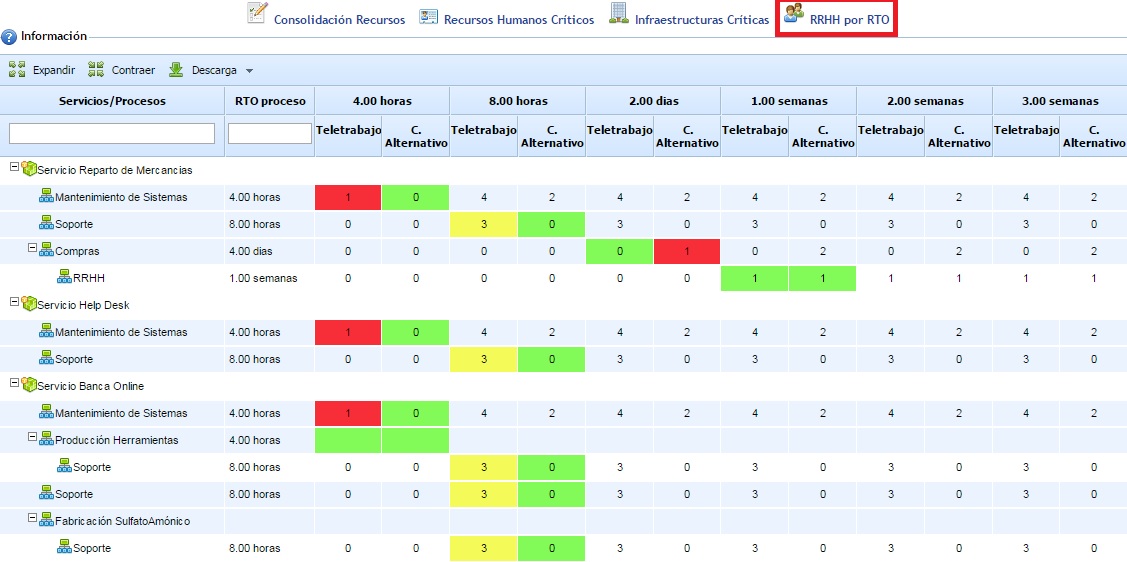Click the Contraer toolbar icon
The height and width of the screenshot is (562, 1127).
[96, 70]
